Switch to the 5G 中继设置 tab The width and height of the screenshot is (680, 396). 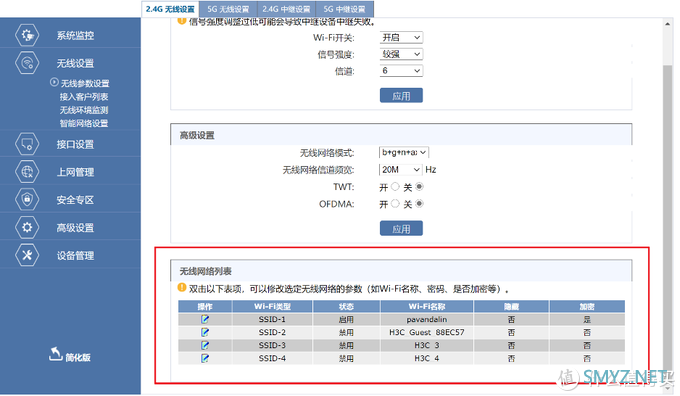pyautogui.click(x=344, y=9)
